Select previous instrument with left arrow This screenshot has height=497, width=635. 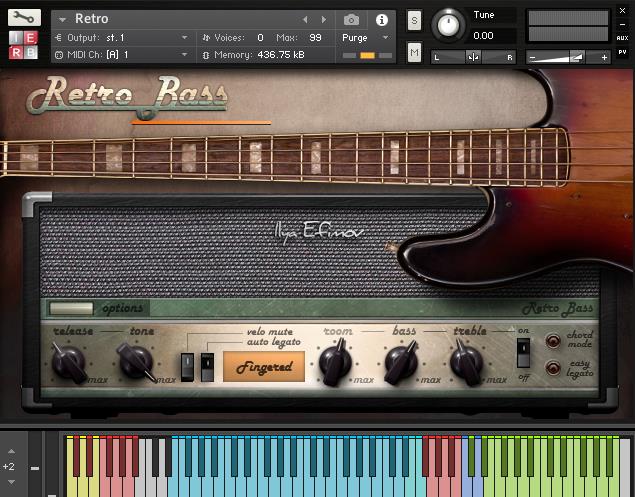click(x=305, y=19)
